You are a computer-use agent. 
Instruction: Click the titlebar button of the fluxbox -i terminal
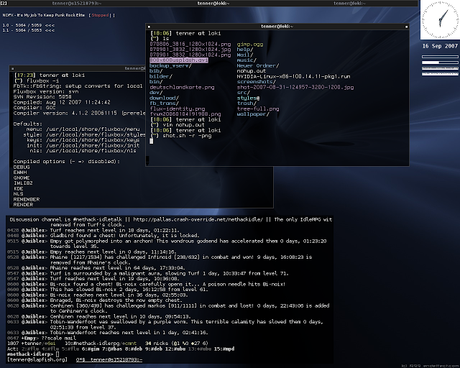click(13, 69)
